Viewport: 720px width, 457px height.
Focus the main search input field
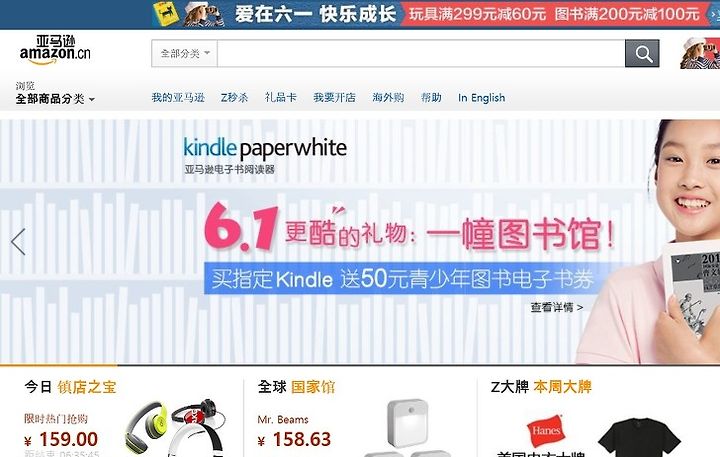click(421, 54)
